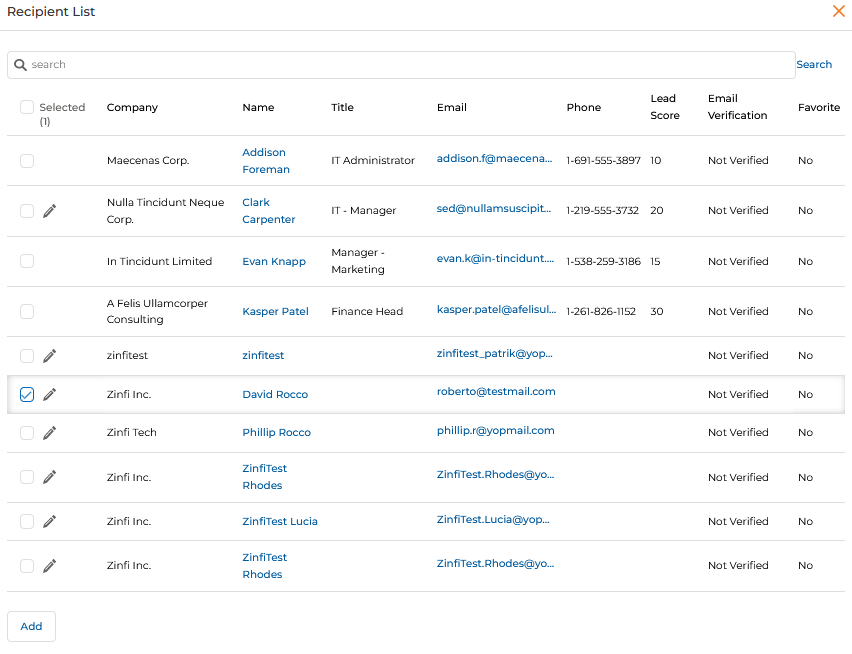Open the Evan Knapp name link

(274, 261)
